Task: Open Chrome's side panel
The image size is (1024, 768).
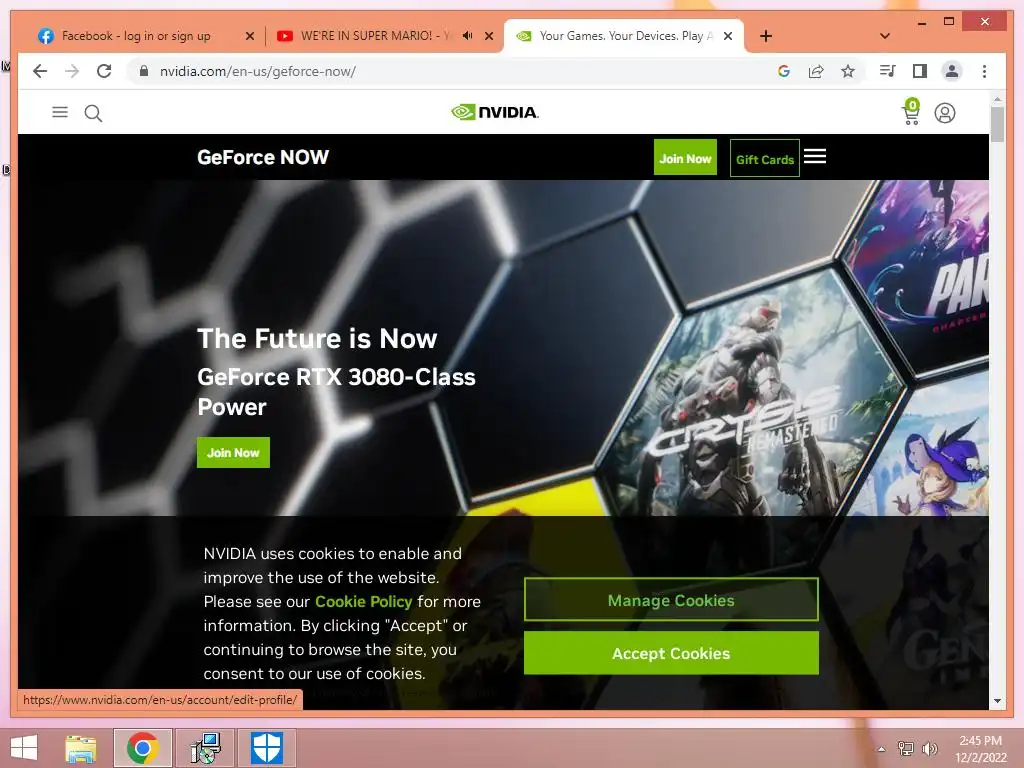Action: tap(920, 71)
